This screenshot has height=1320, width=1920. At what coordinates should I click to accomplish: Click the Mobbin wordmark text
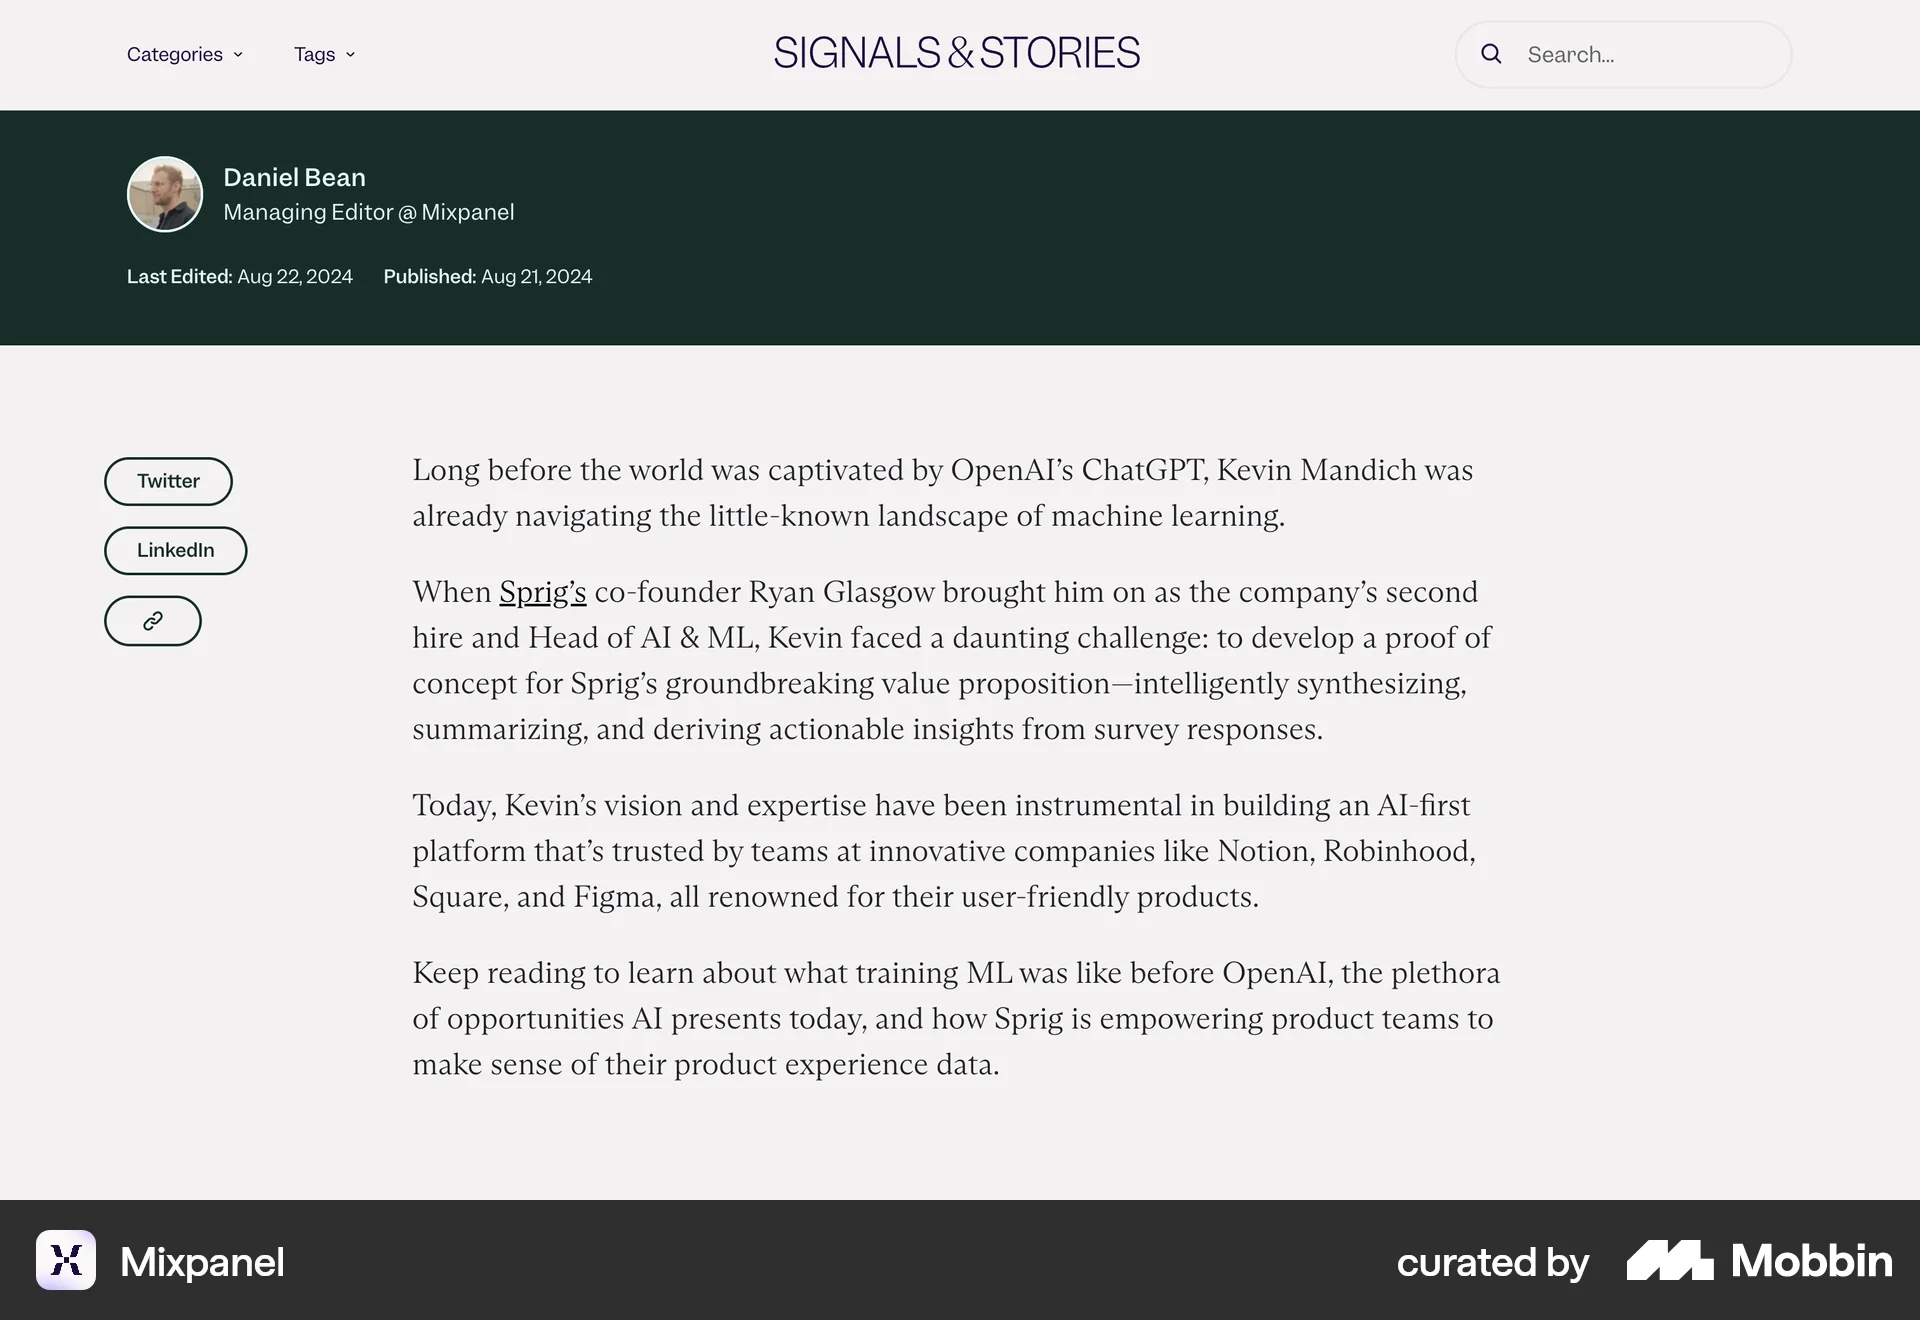pos(1811,1261)
